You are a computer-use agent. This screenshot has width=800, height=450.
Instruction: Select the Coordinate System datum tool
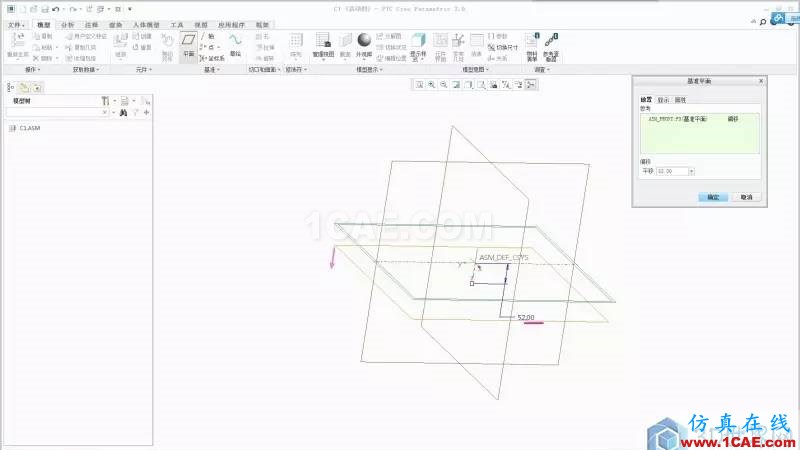click(x=212, y=58)
